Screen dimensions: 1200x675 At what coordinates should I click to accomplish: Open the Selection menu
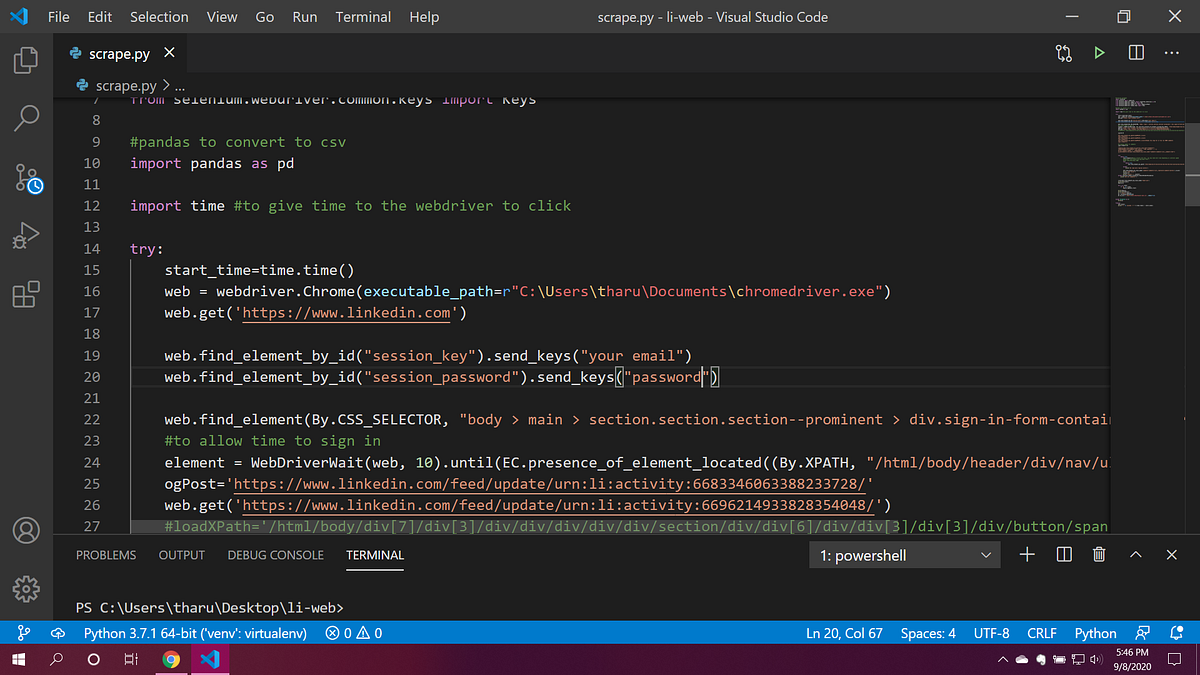(x=159, y=17)
